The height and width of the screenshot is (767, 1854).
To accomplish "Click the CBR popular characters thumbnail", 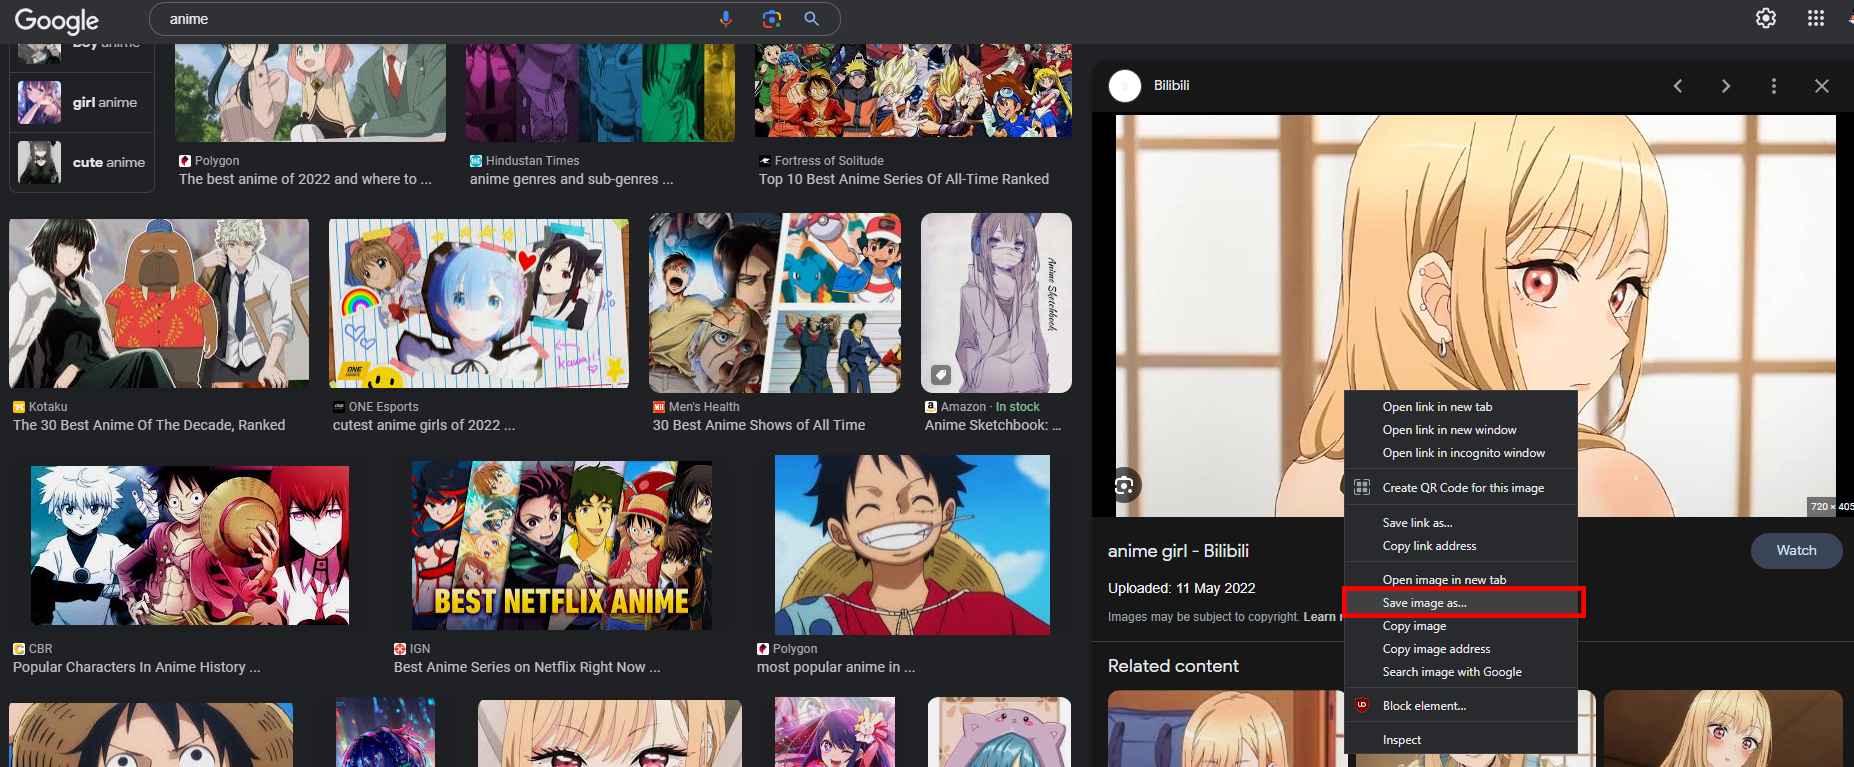I will tap(190, 545).
